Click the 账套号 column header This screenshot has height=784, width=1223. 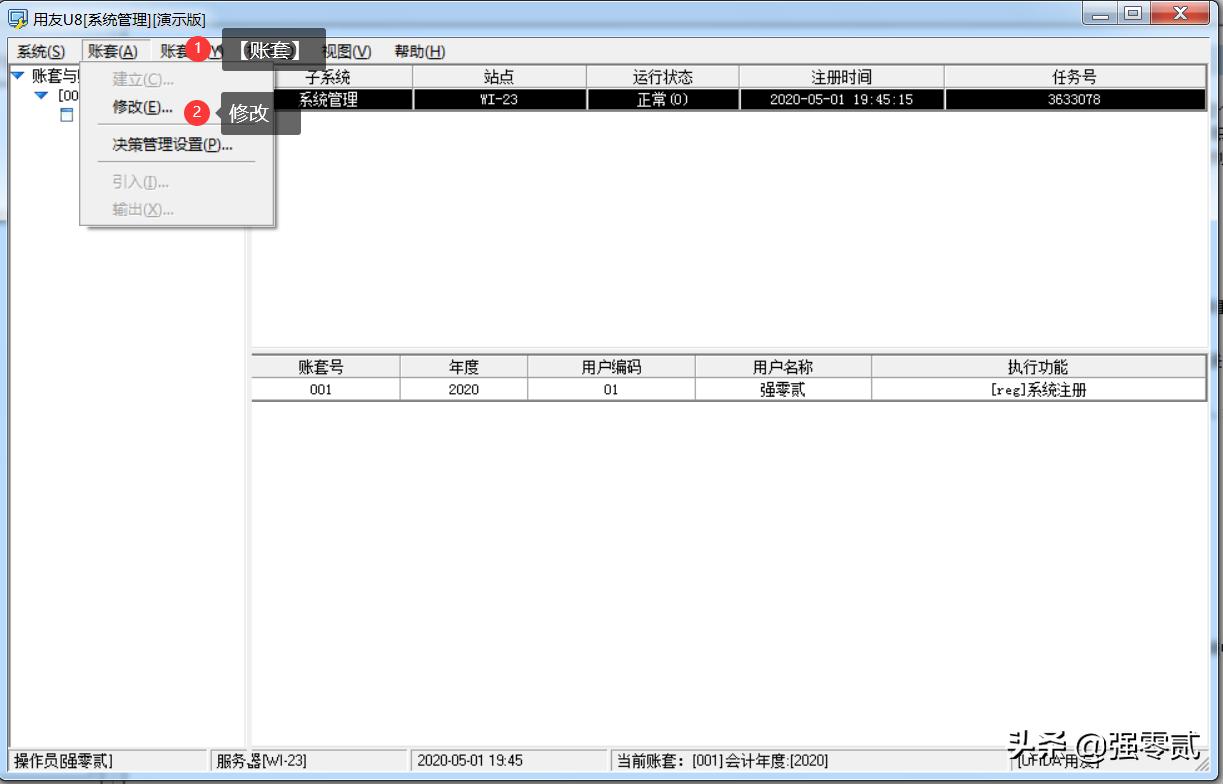(326, 367)
